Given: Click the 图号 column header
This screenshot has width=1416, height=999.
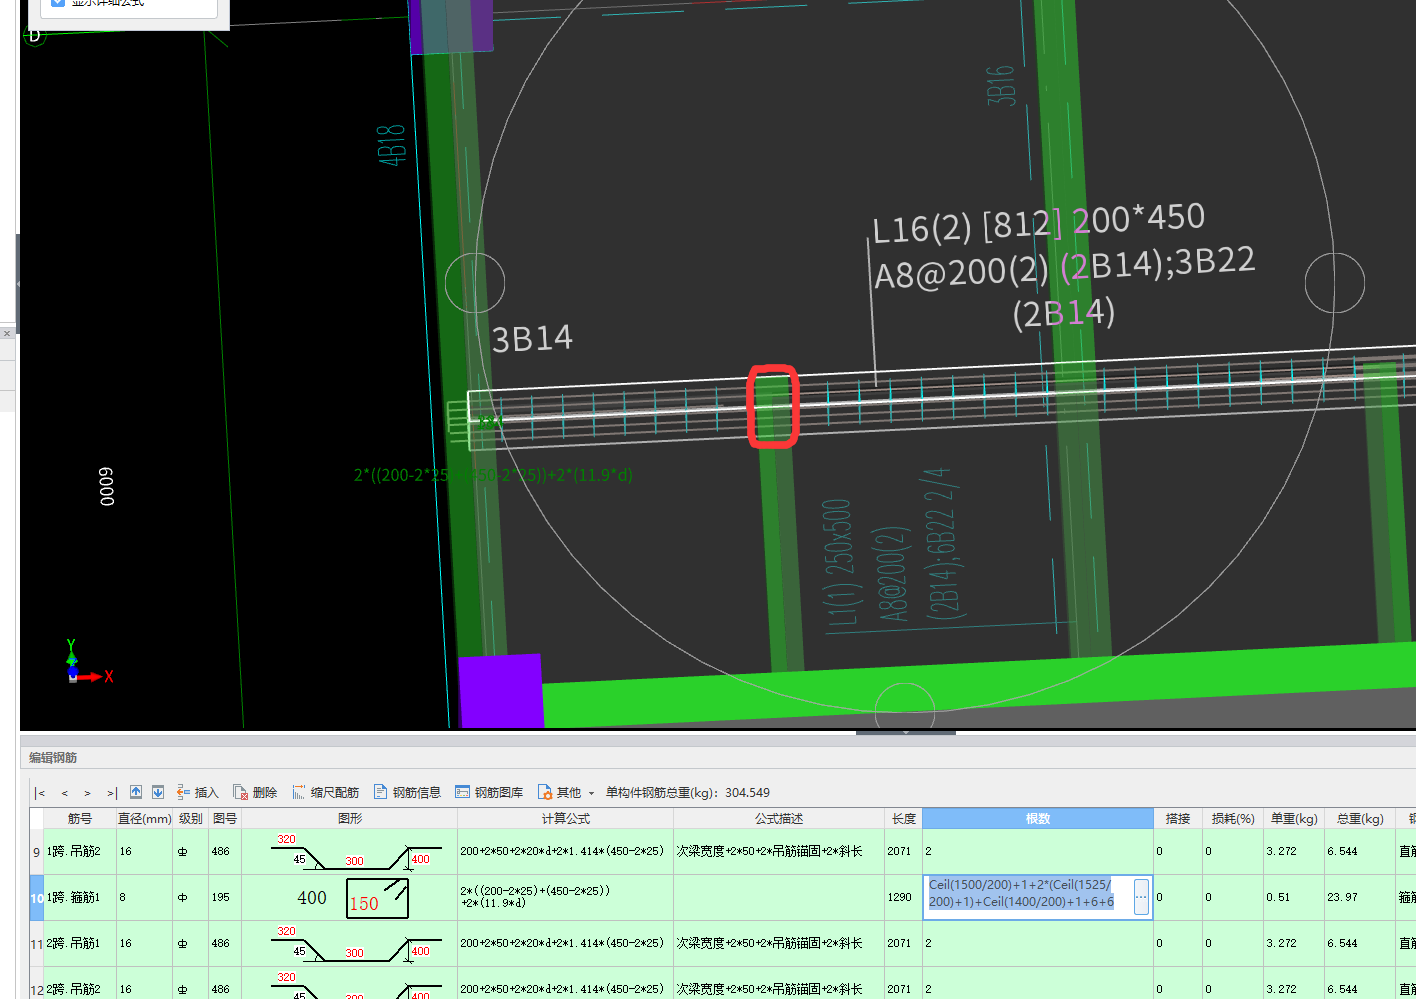Looking at the screenshot, I should [225, 818].
